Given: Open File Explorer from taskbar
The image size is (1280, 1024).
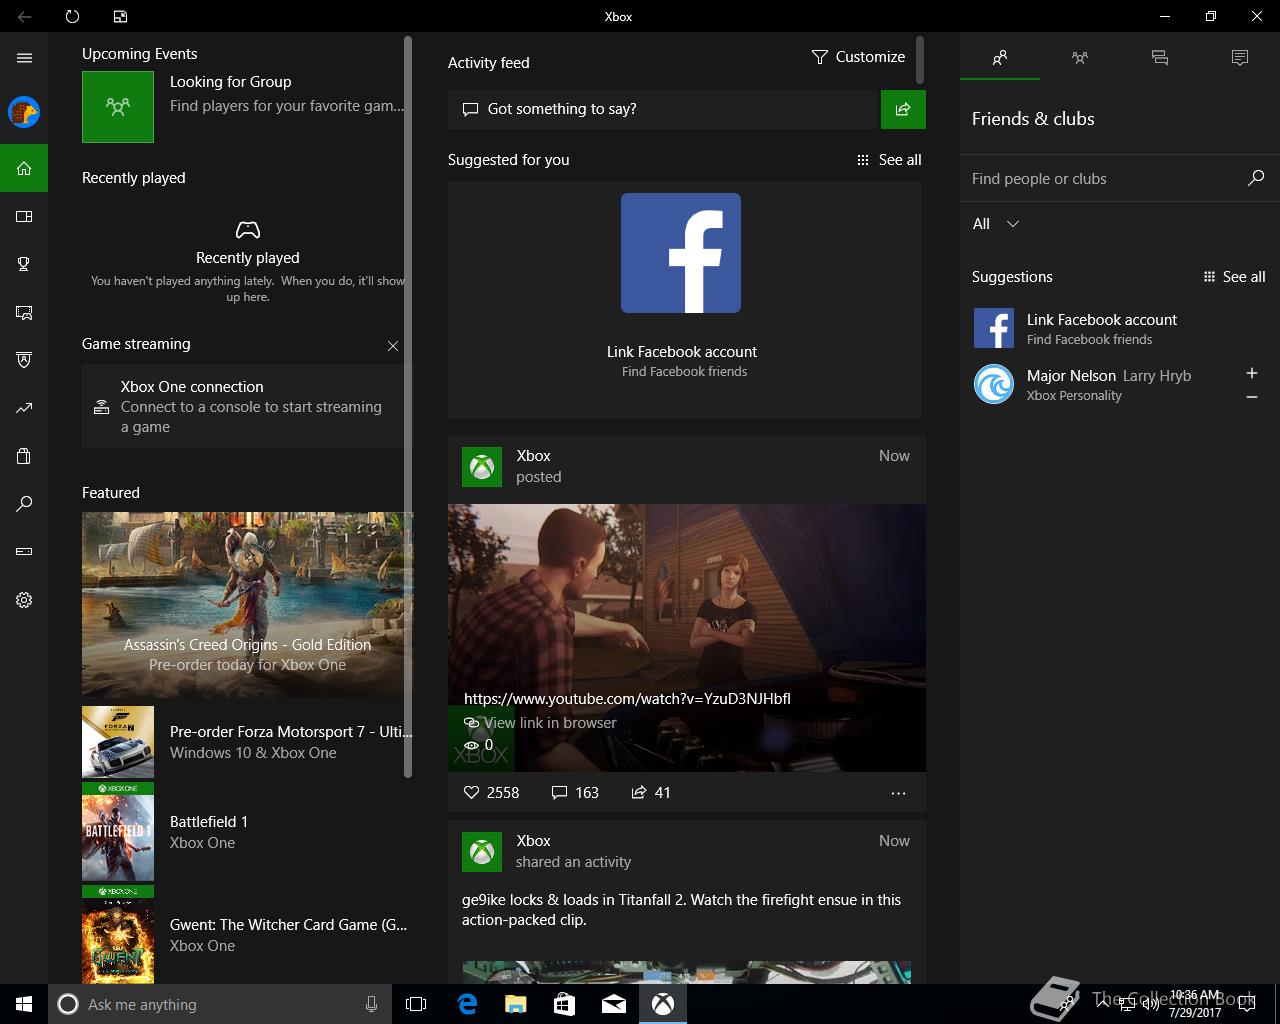Looking at the screenshot, I should [515, 1004].
